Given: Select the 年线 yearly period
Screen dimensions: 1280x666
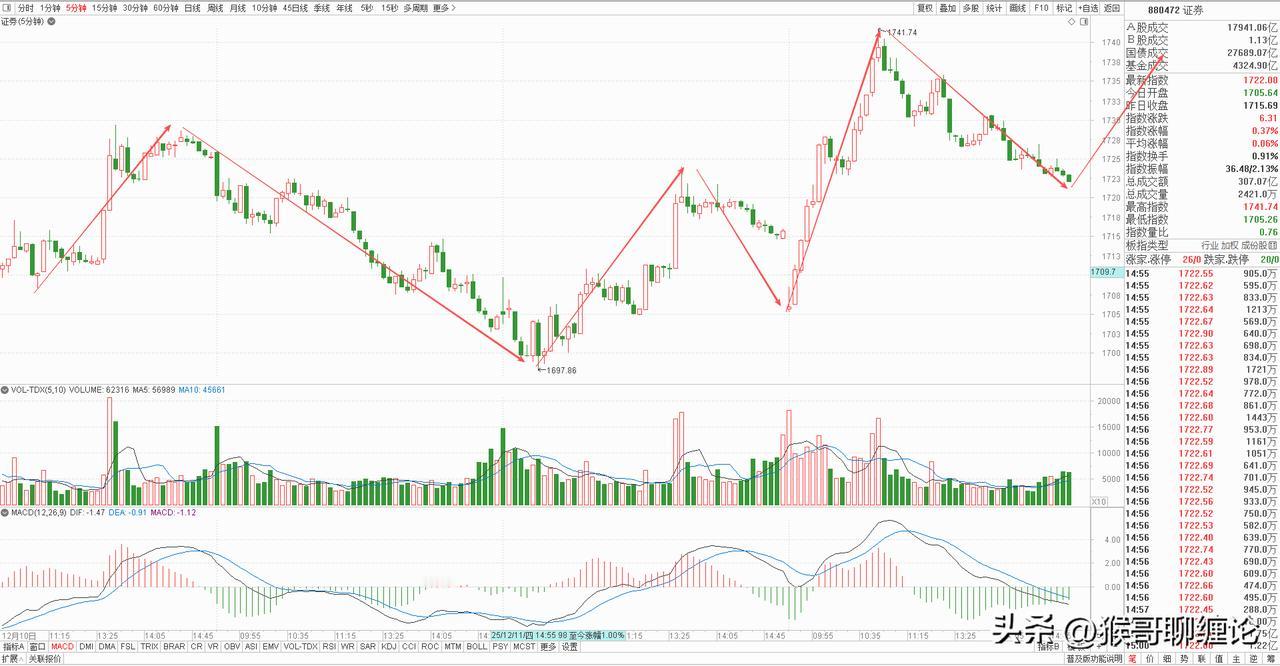Looking at the screenshot, I should (344, 8).
